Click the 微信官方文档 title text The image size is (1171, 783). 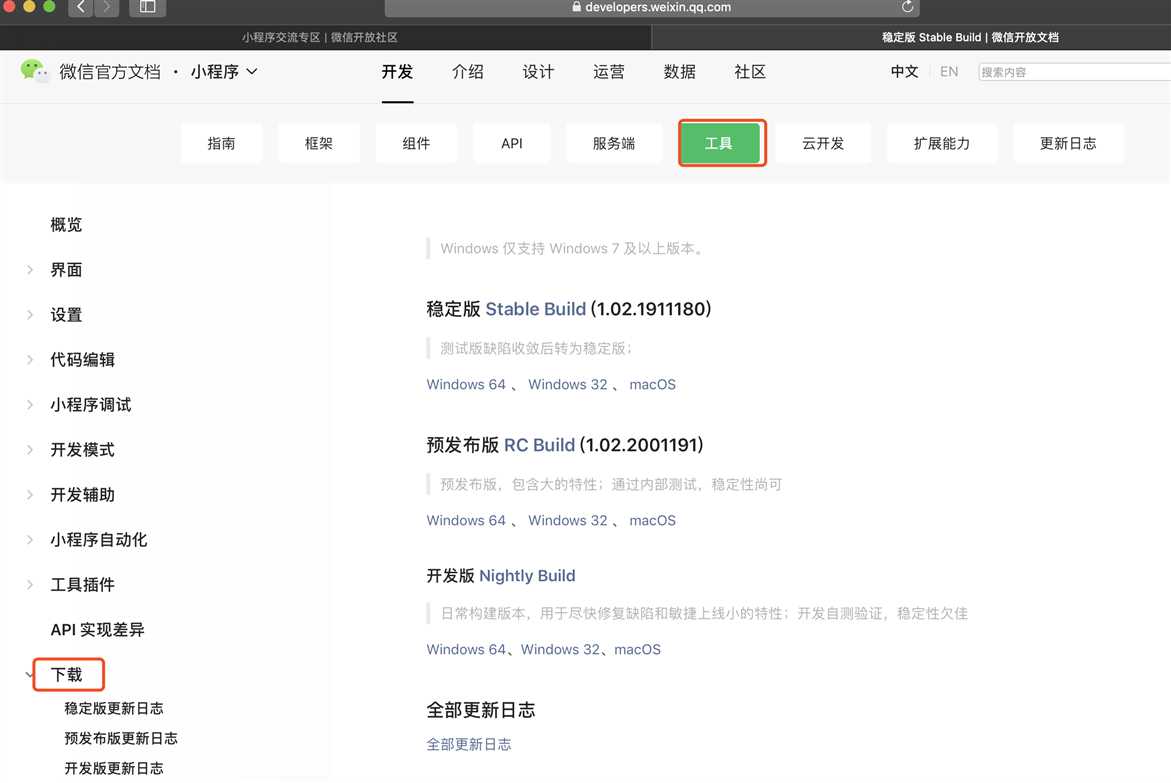(x=110, y=72)
